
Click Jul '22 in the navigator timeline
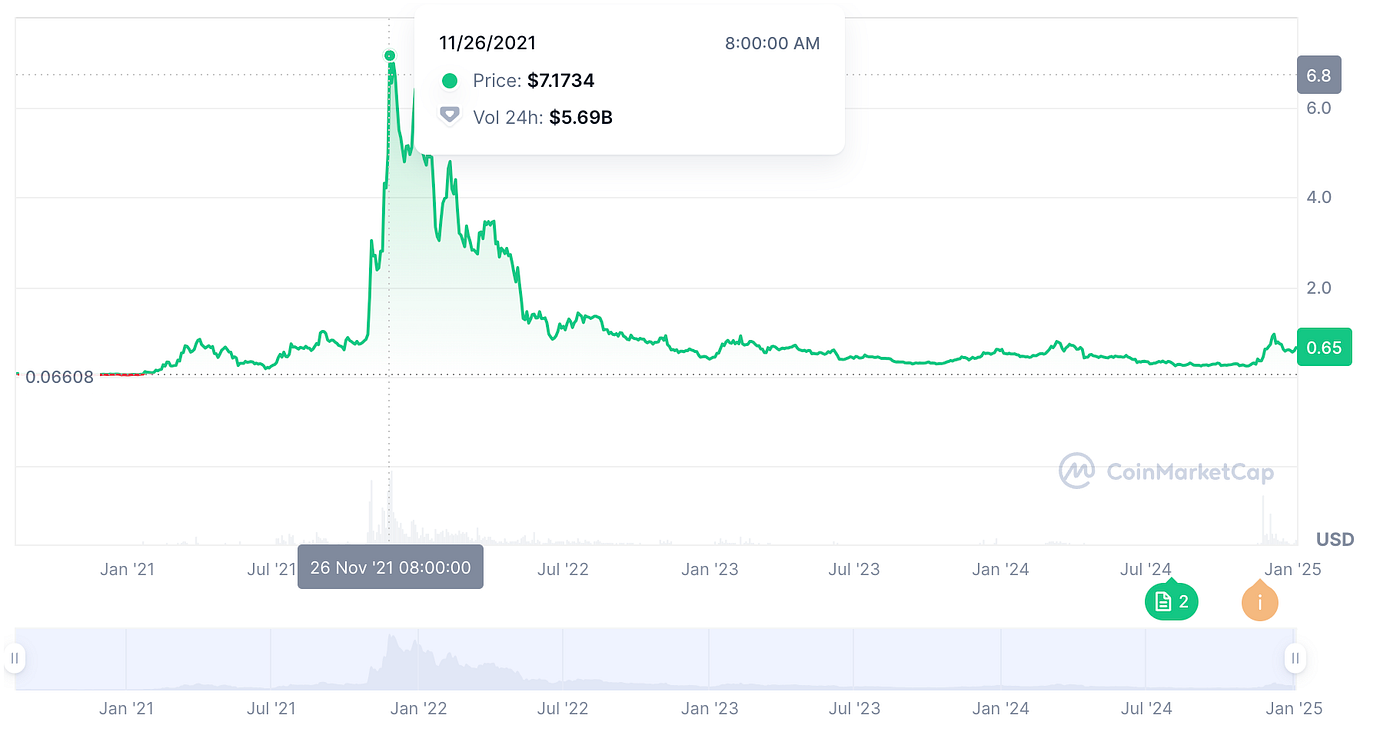tap(563, 708)
